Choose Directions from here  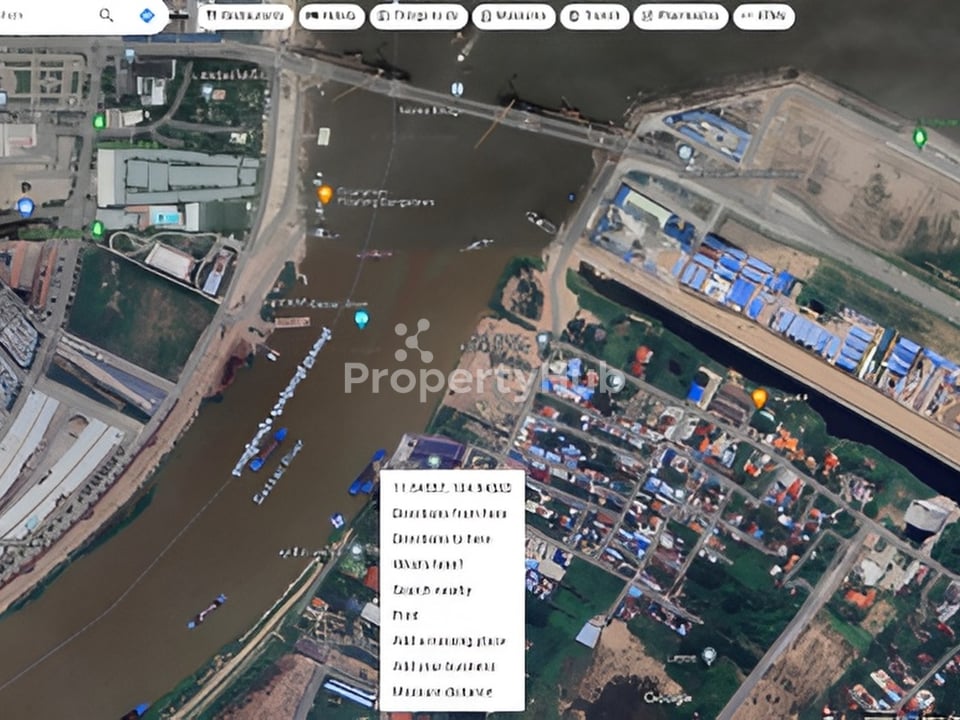(452, 514)
